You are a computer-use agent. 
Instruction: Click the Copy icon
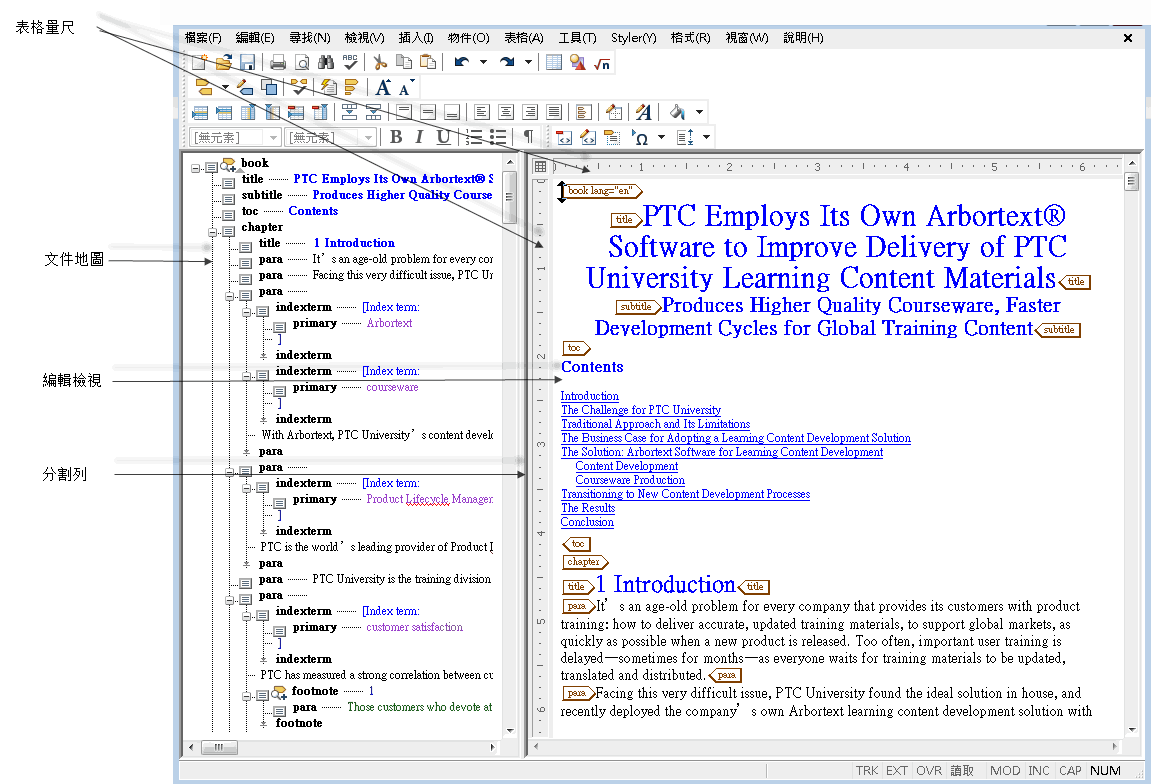404,62
